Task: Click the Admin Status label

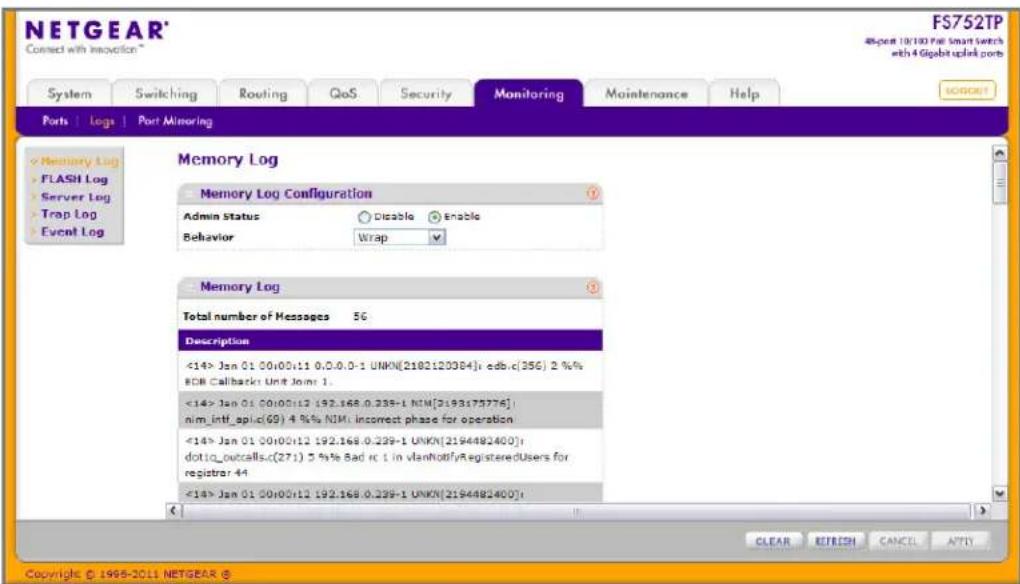Action: click(x=221, y=217)
